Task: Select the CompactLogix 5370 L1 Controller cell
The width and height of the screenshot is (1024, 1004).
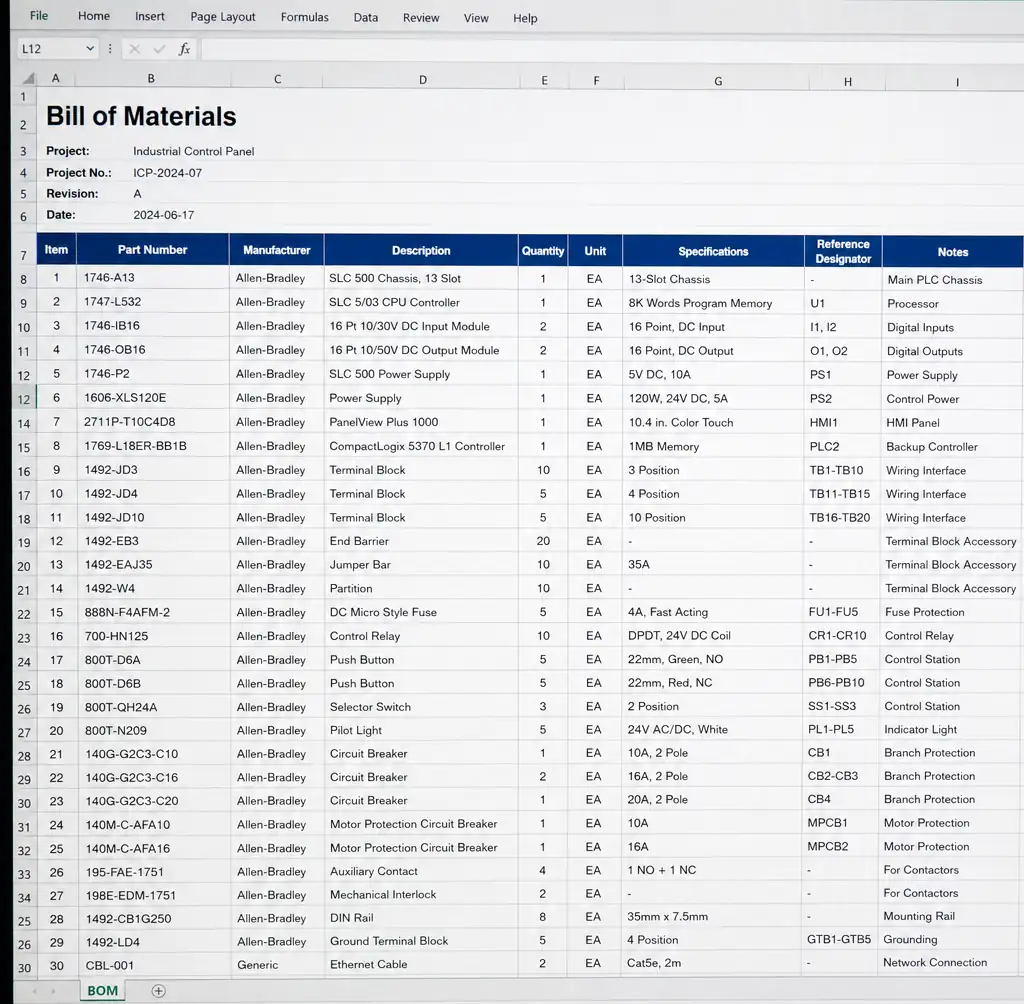Action: [x=421, y=446]
